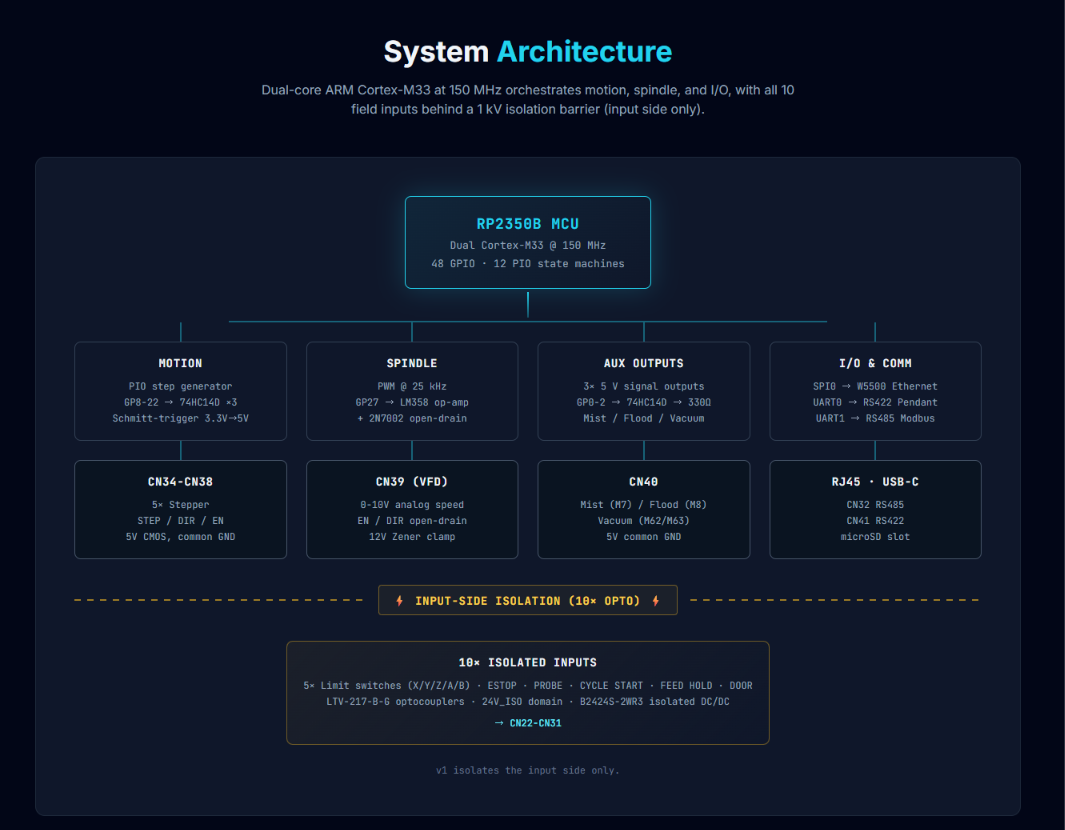1065x830 pixels.
Task: Click 'Schmitt-trigger 3.3V→5V' text
Action: pos(181,418)
